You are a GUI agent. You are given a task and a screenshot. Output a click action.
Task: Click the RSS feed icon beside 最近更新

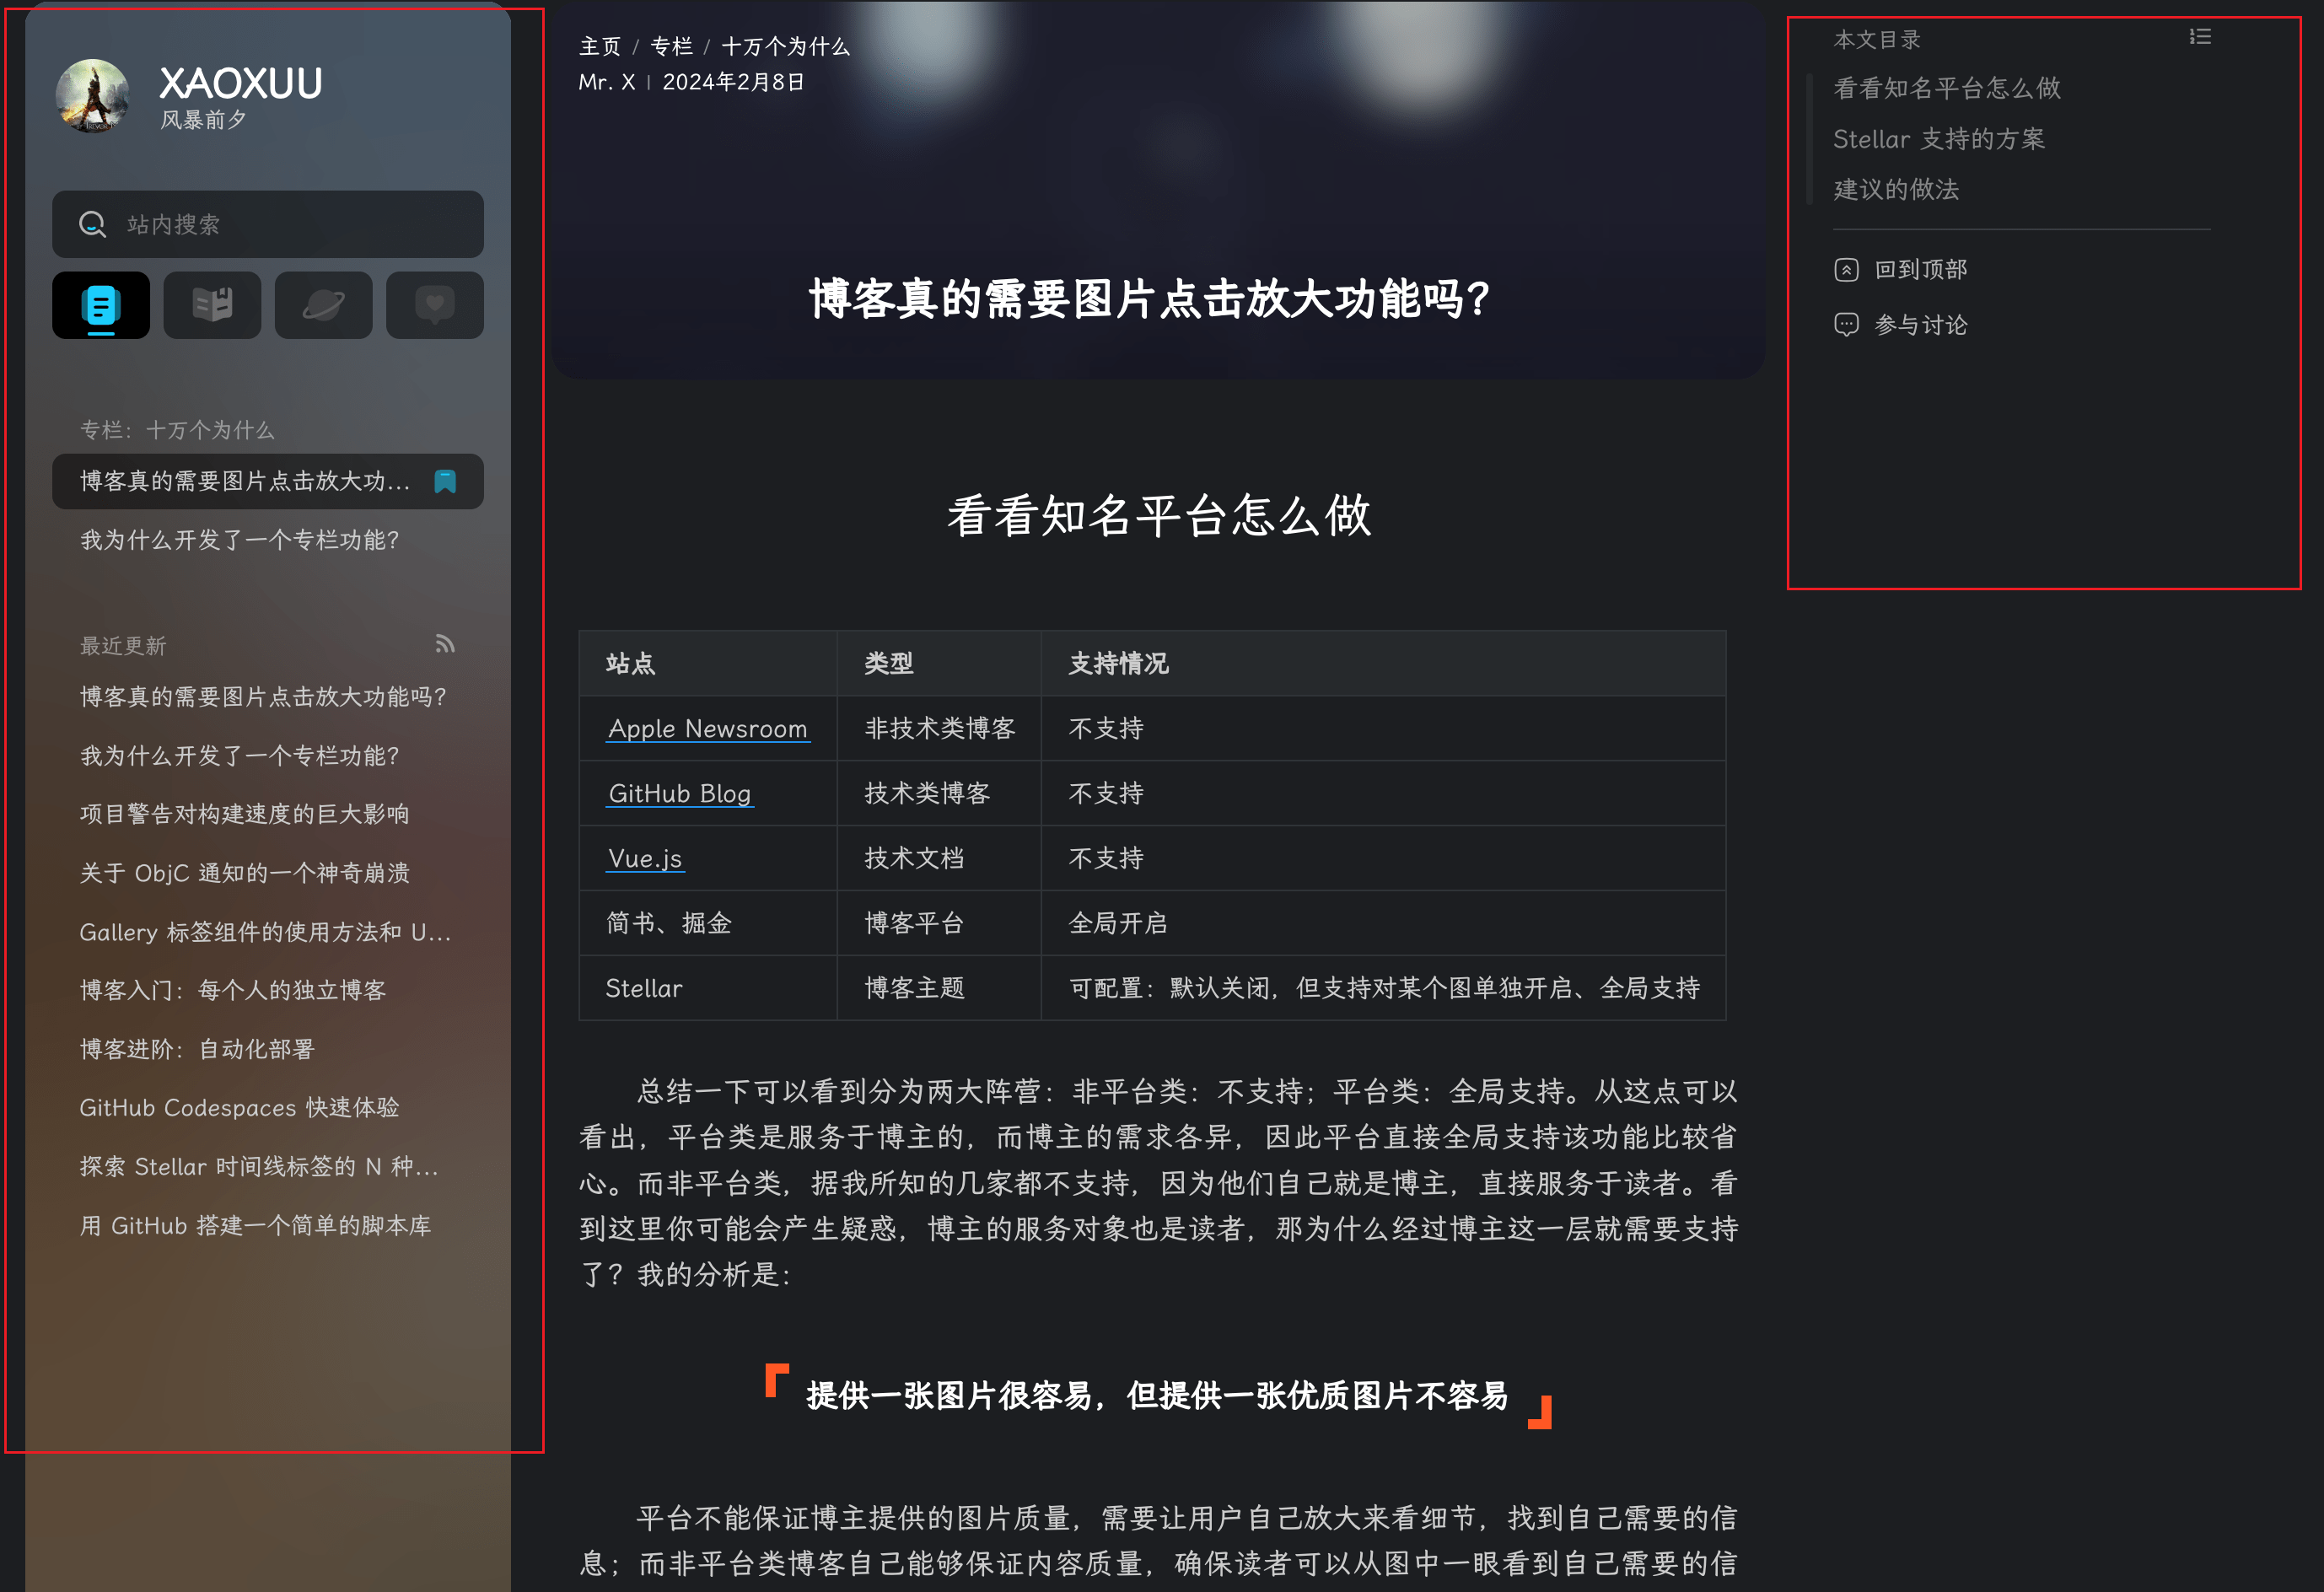(445, 644)
